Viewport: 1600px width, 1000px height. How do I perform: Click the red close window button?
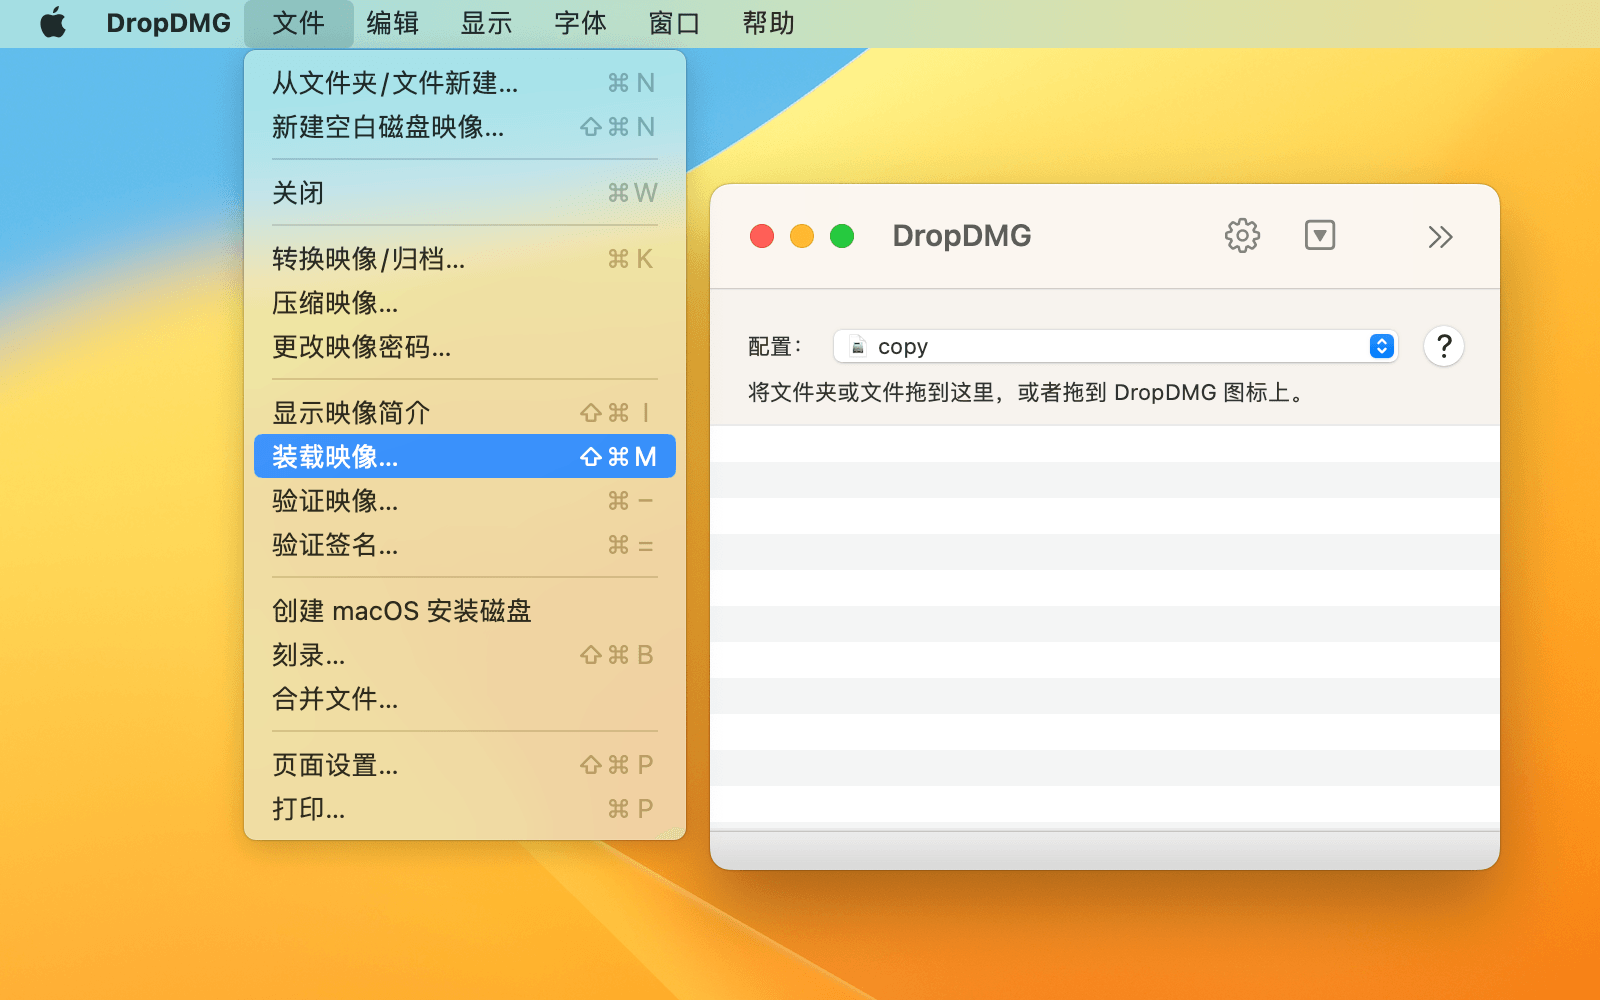pyautogui.click(x=762, y=236)
